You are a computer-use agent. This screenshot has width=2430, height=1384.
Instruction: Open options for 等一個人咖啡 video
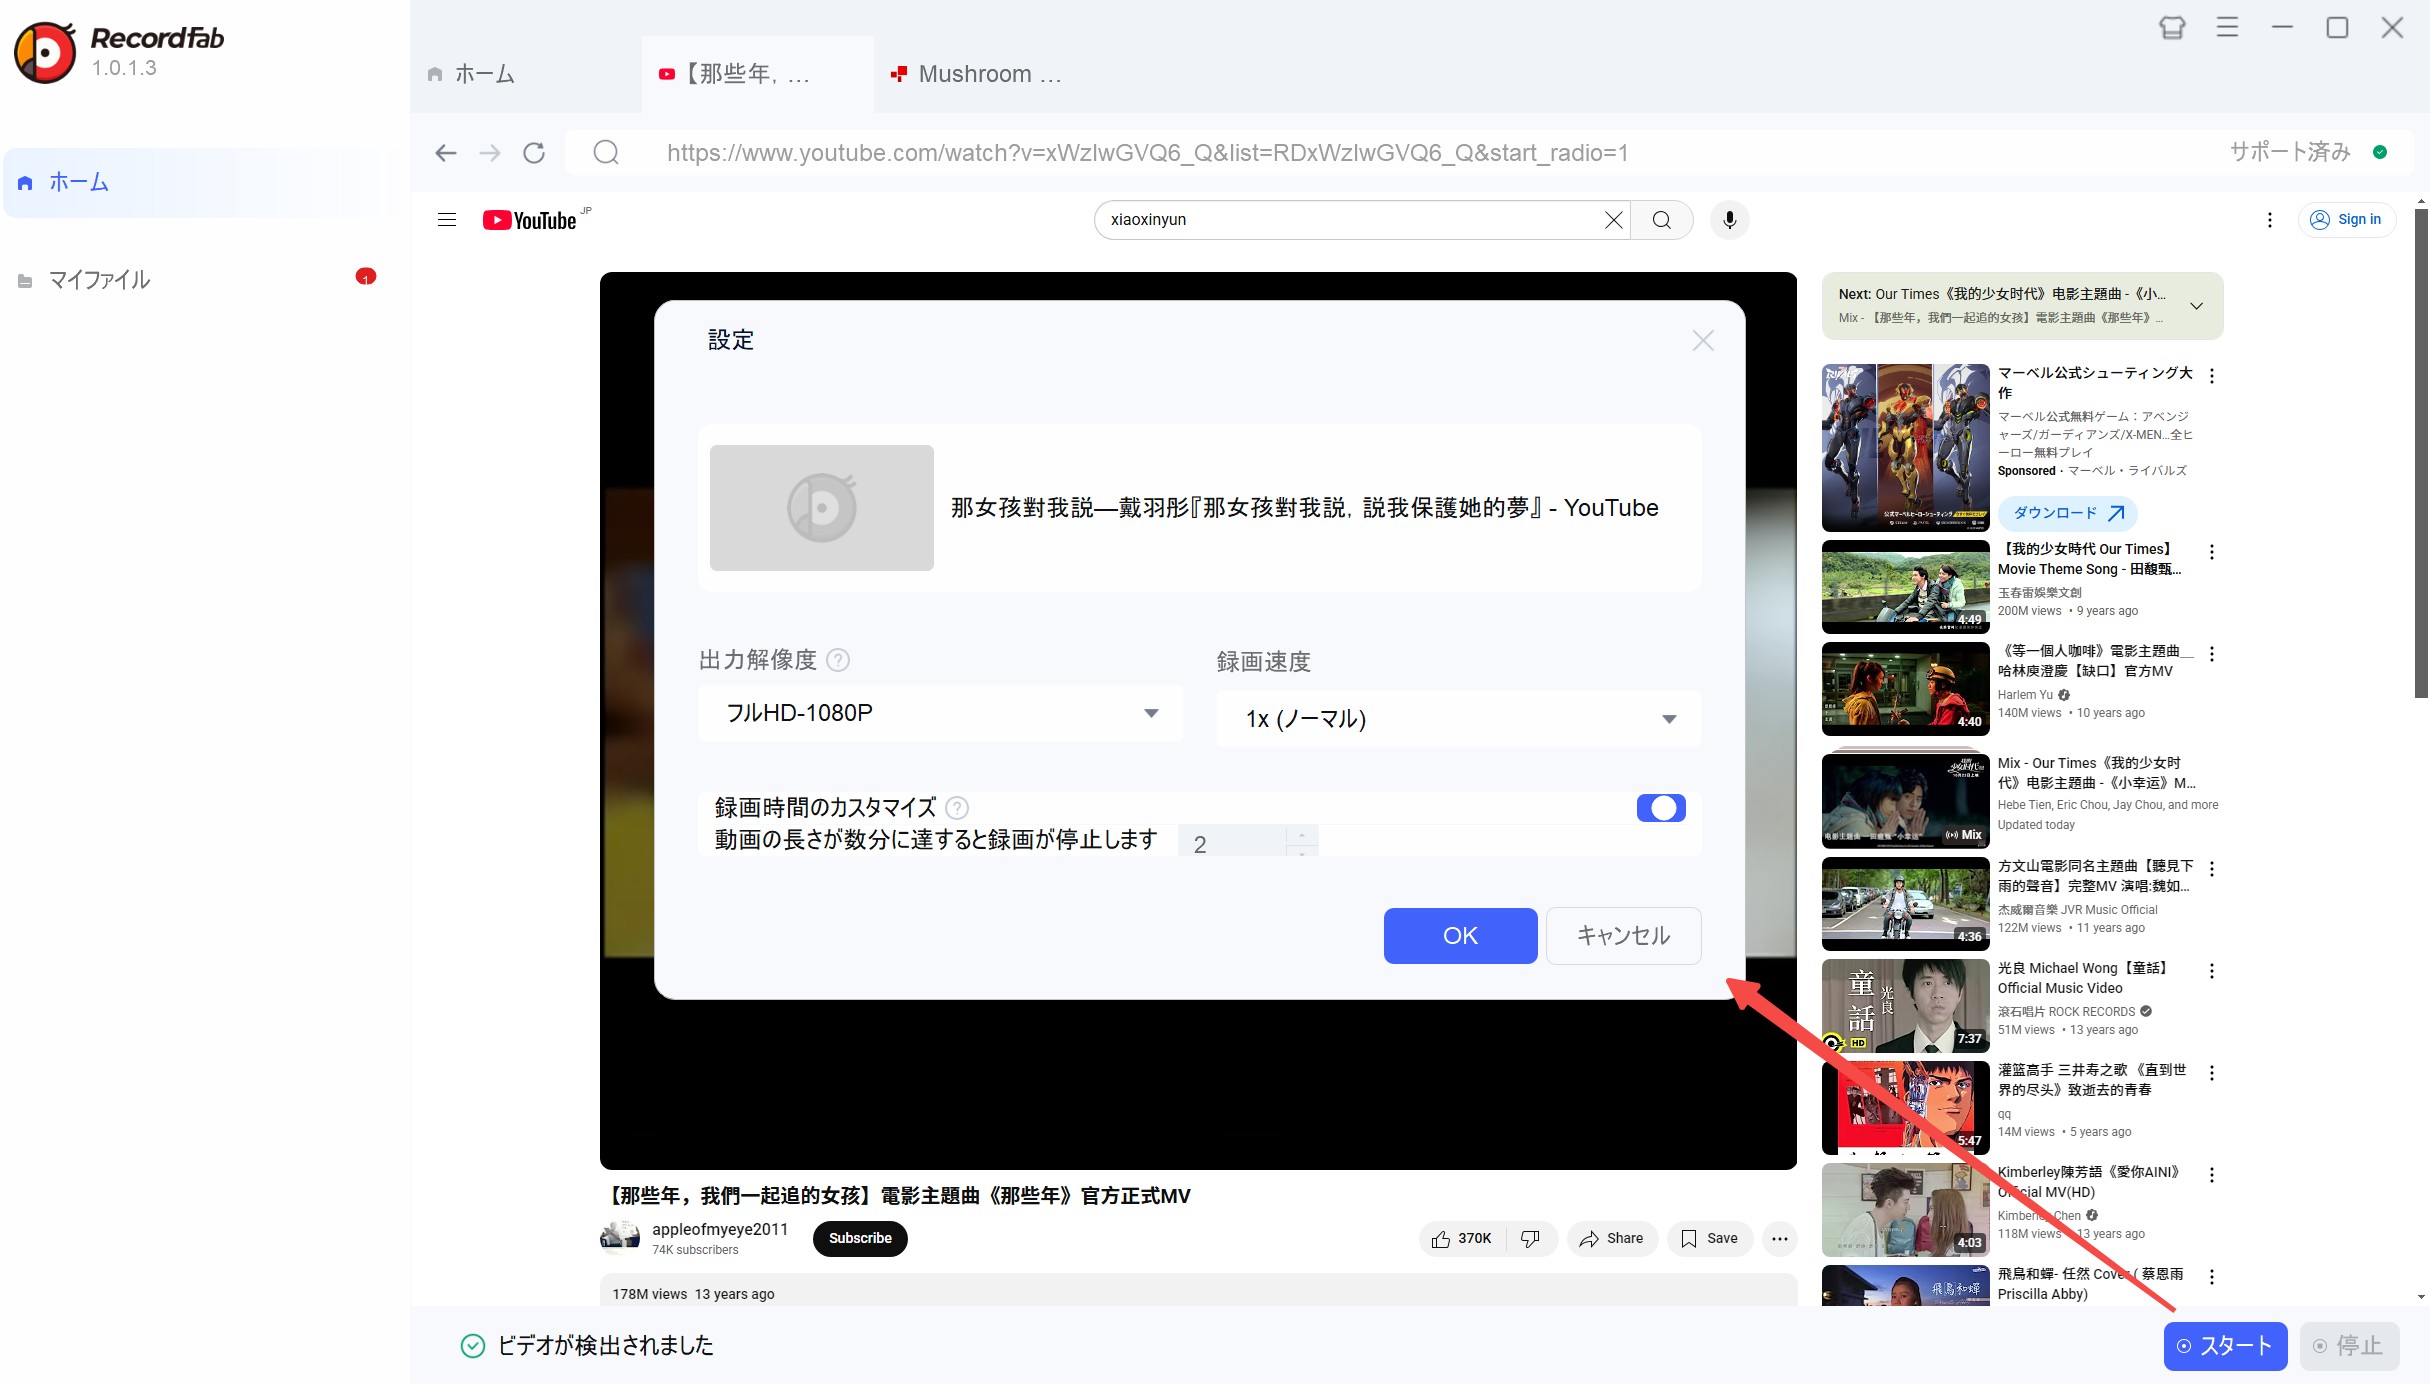click(2212, 654)
